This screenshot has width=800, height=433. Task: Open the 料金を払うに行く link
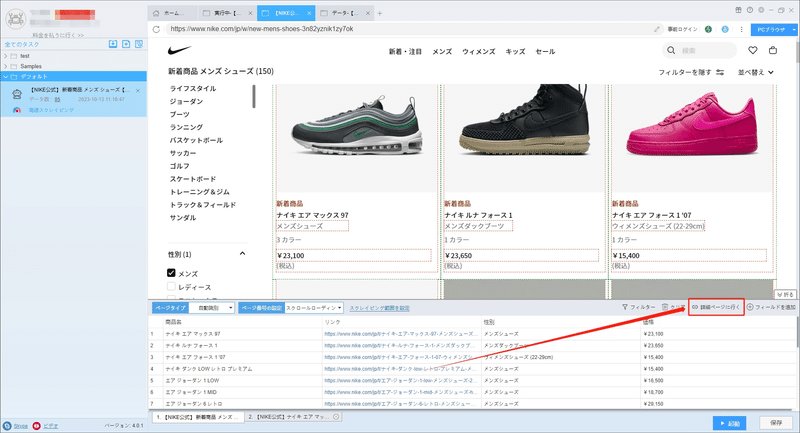(x=58, y=35)
